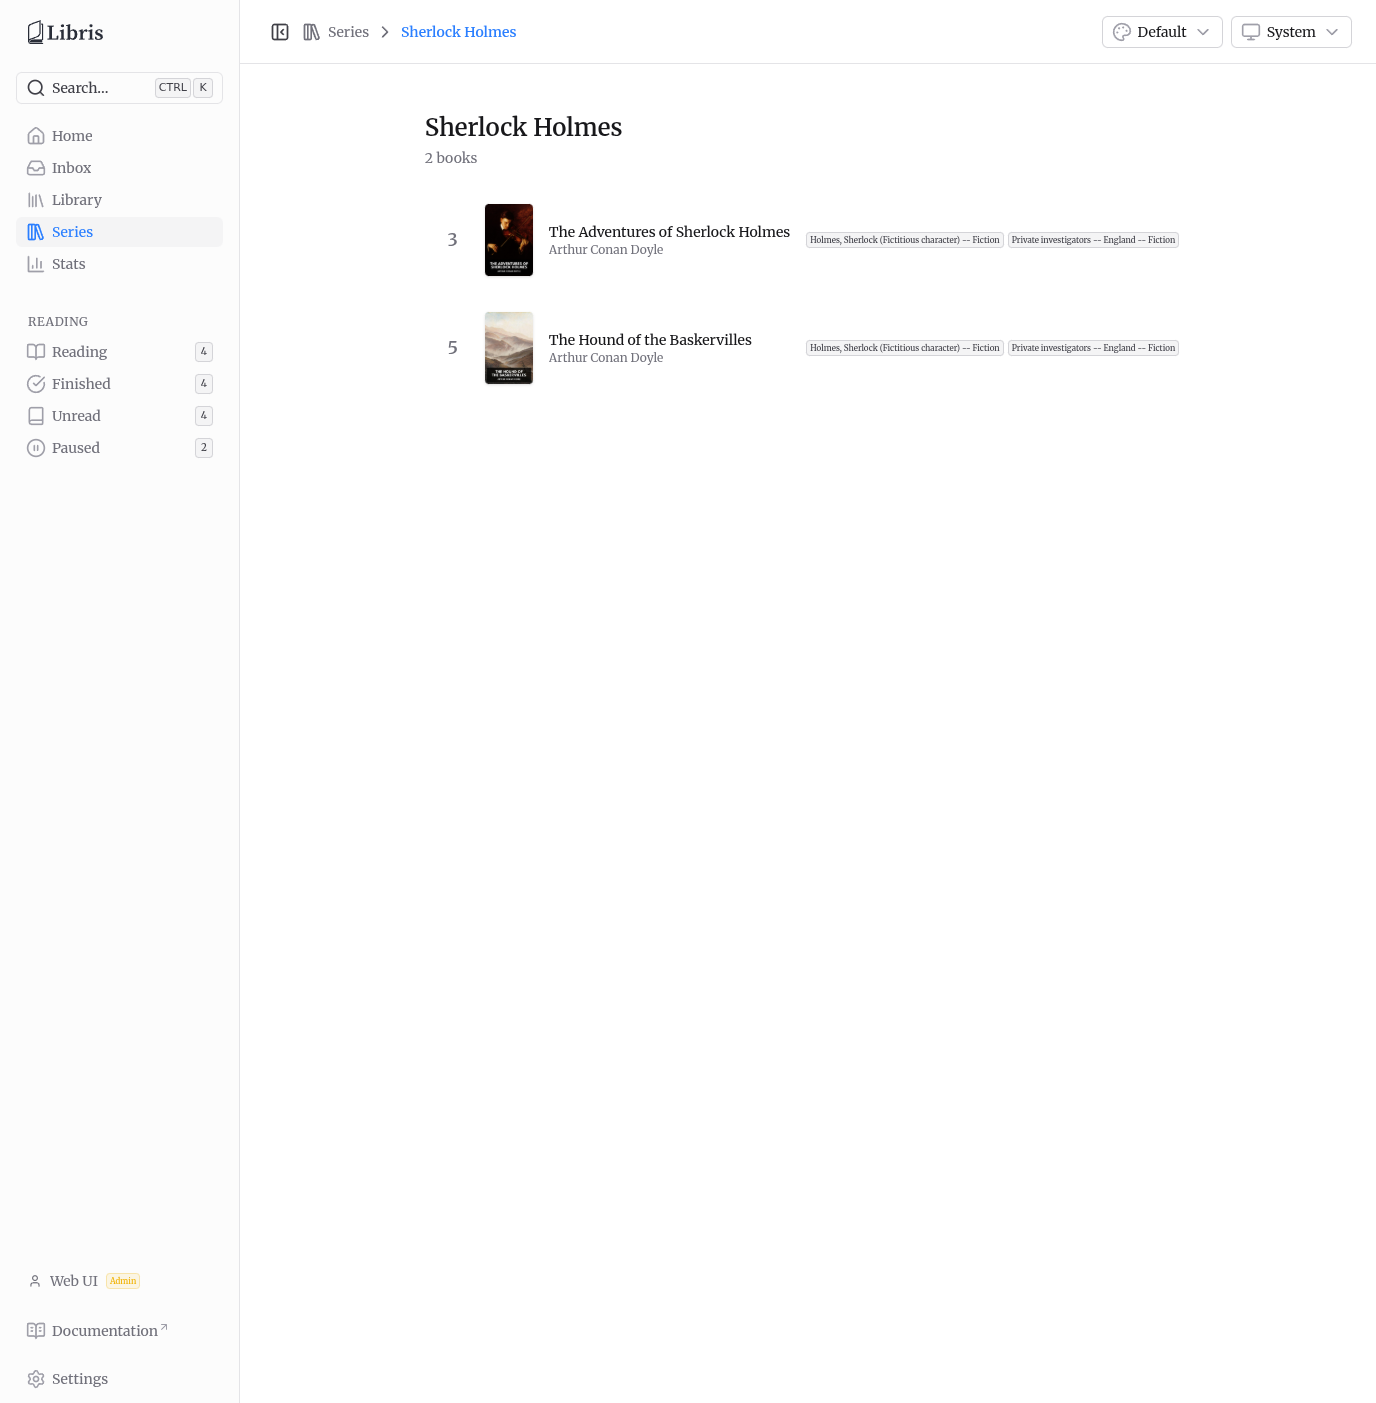
Task: Open The Hound of the Baskervilles title
Action: tap(650, 340)
